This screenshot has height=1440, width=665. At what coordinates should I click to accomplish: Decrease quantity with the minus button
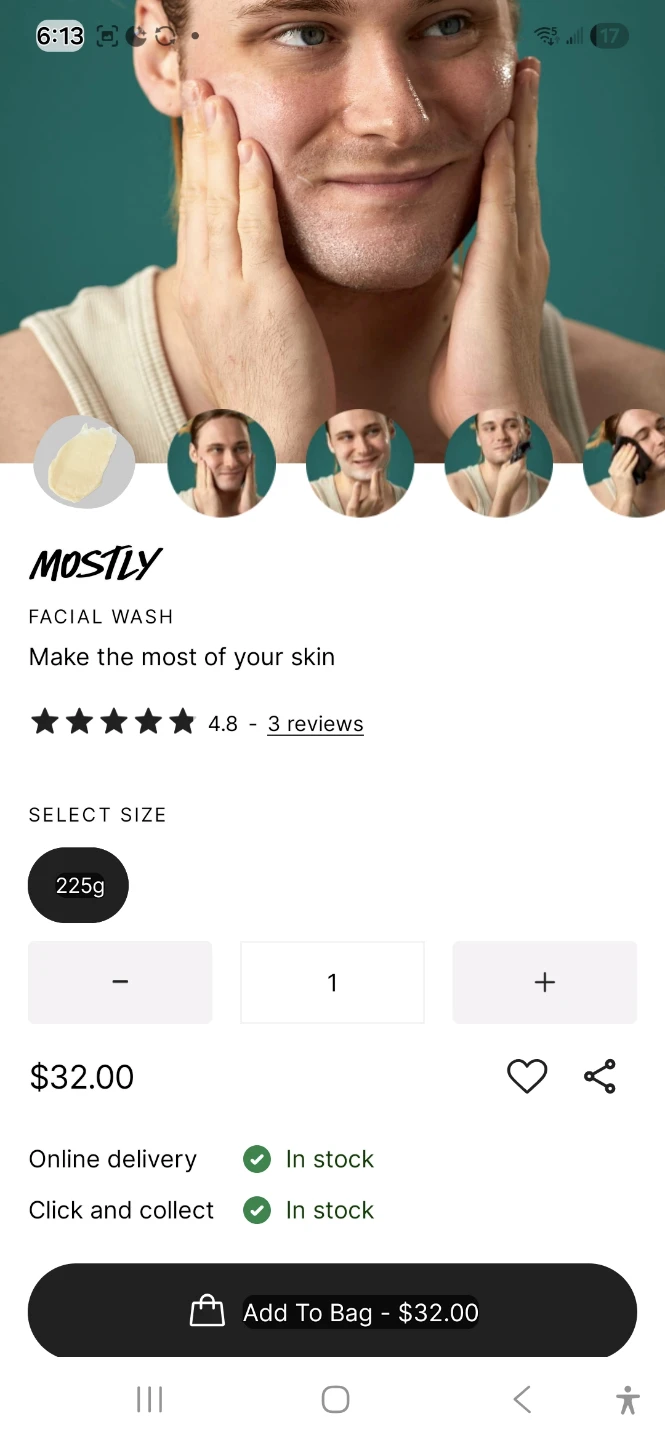120,982
